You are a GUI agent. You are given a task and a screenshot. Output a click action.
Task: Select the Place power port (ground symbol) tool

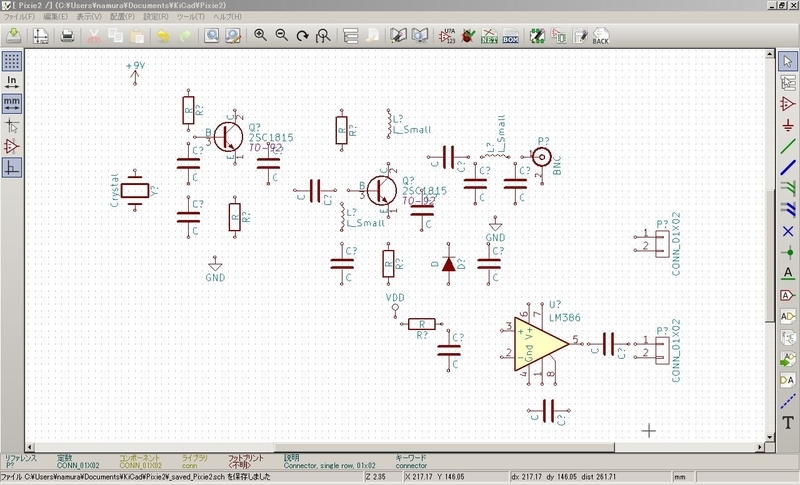(788, 124)
